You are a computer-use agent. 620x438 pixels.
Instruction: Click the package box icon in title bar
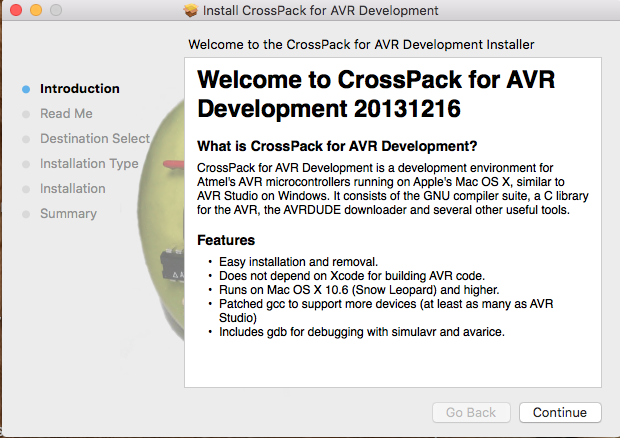point(191,10)
